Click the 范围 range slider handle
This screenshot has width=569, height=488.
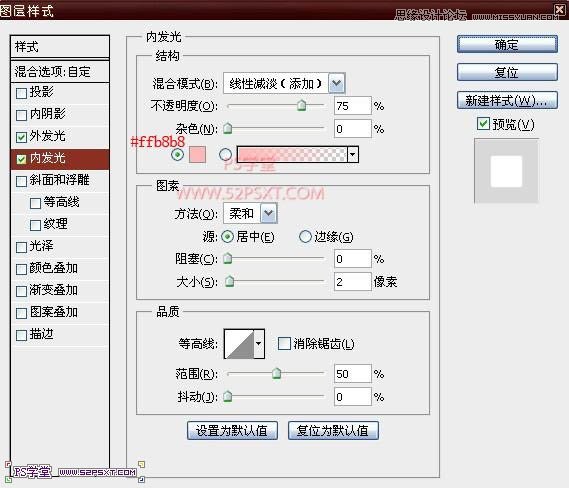coord(277,373)
